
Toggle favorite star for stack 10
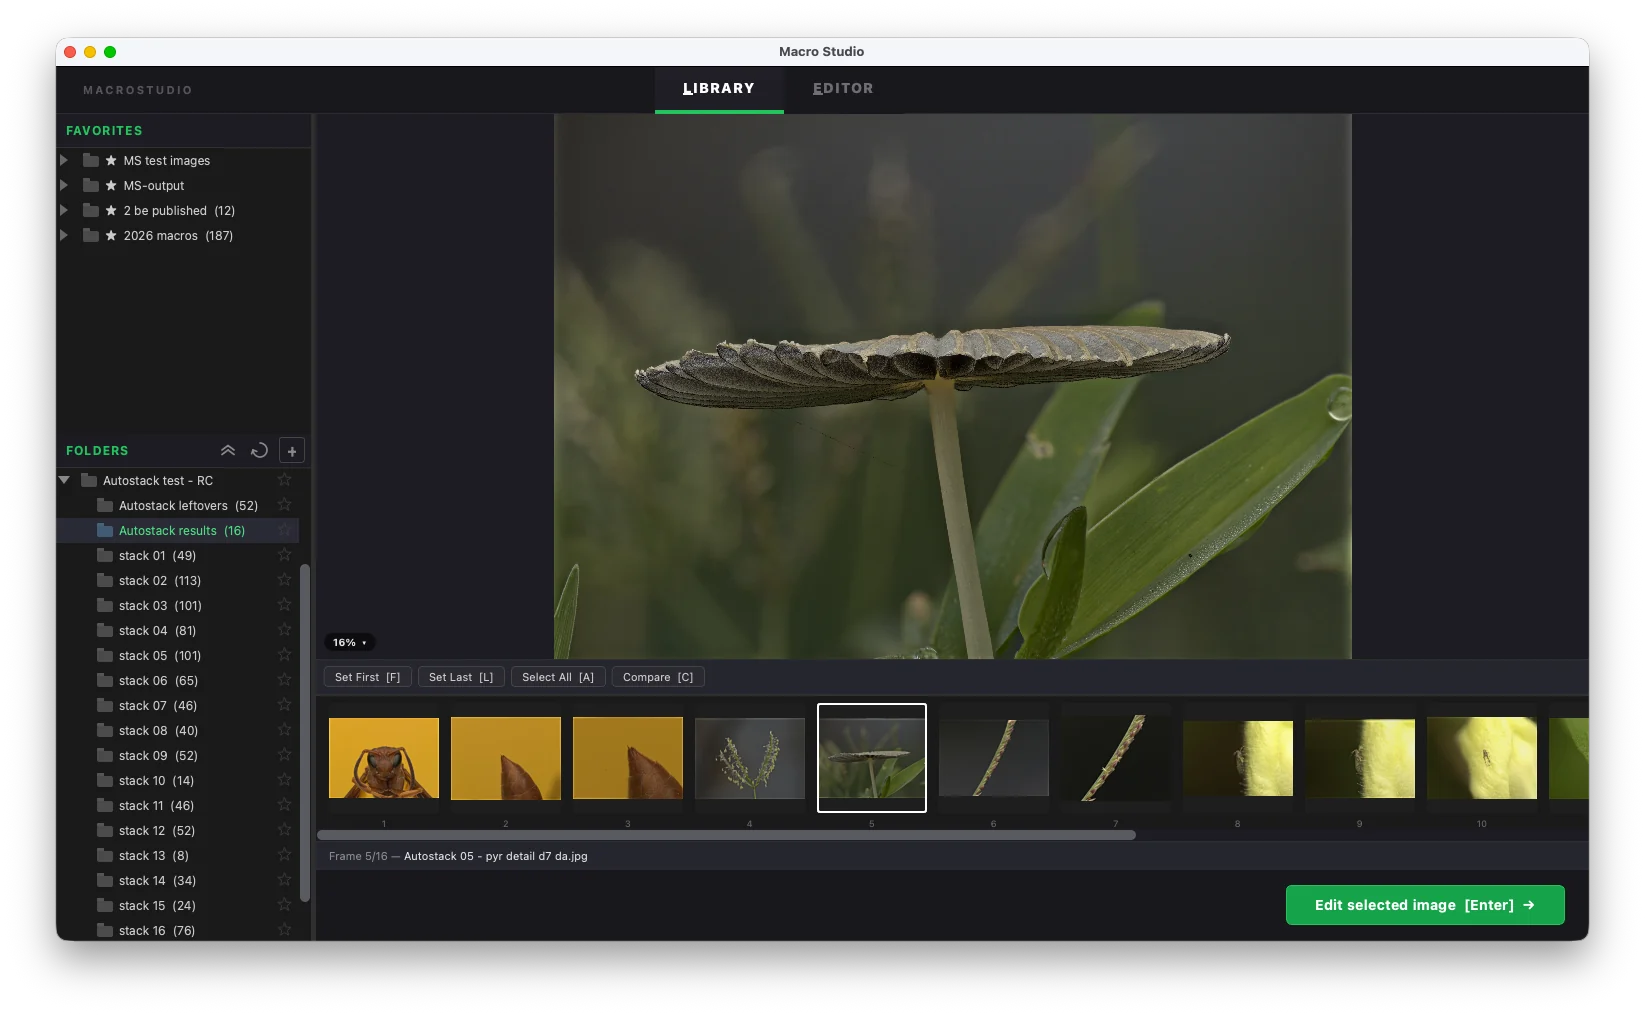285,780
